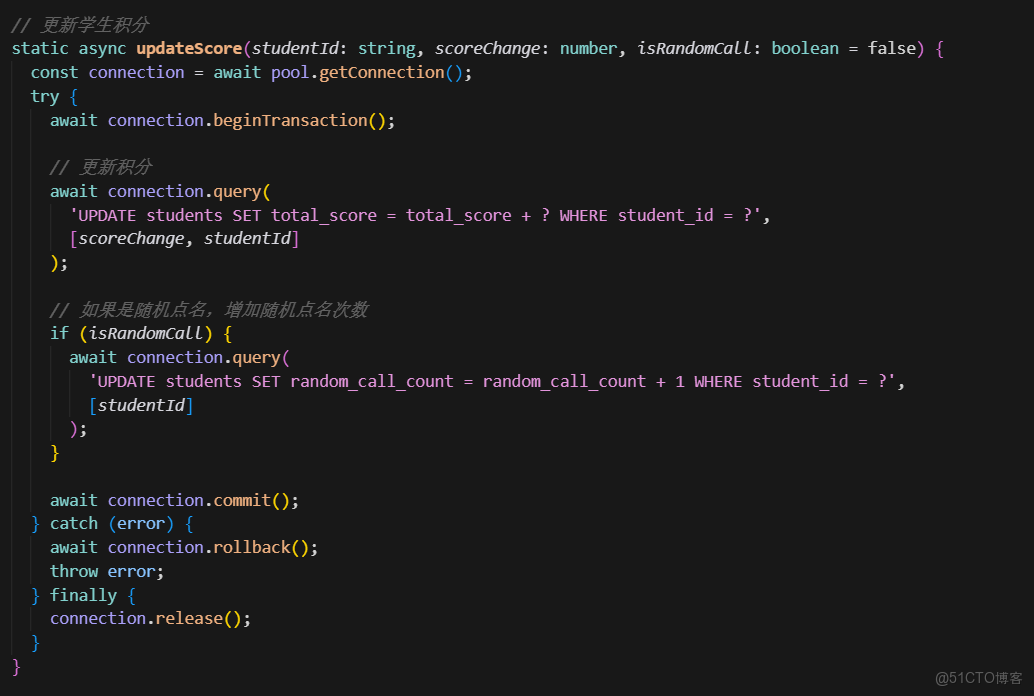The image size is (1034, 696).
Task: Click the closing brace of the function
Action: pyautogui.click(x=16, y=667)
